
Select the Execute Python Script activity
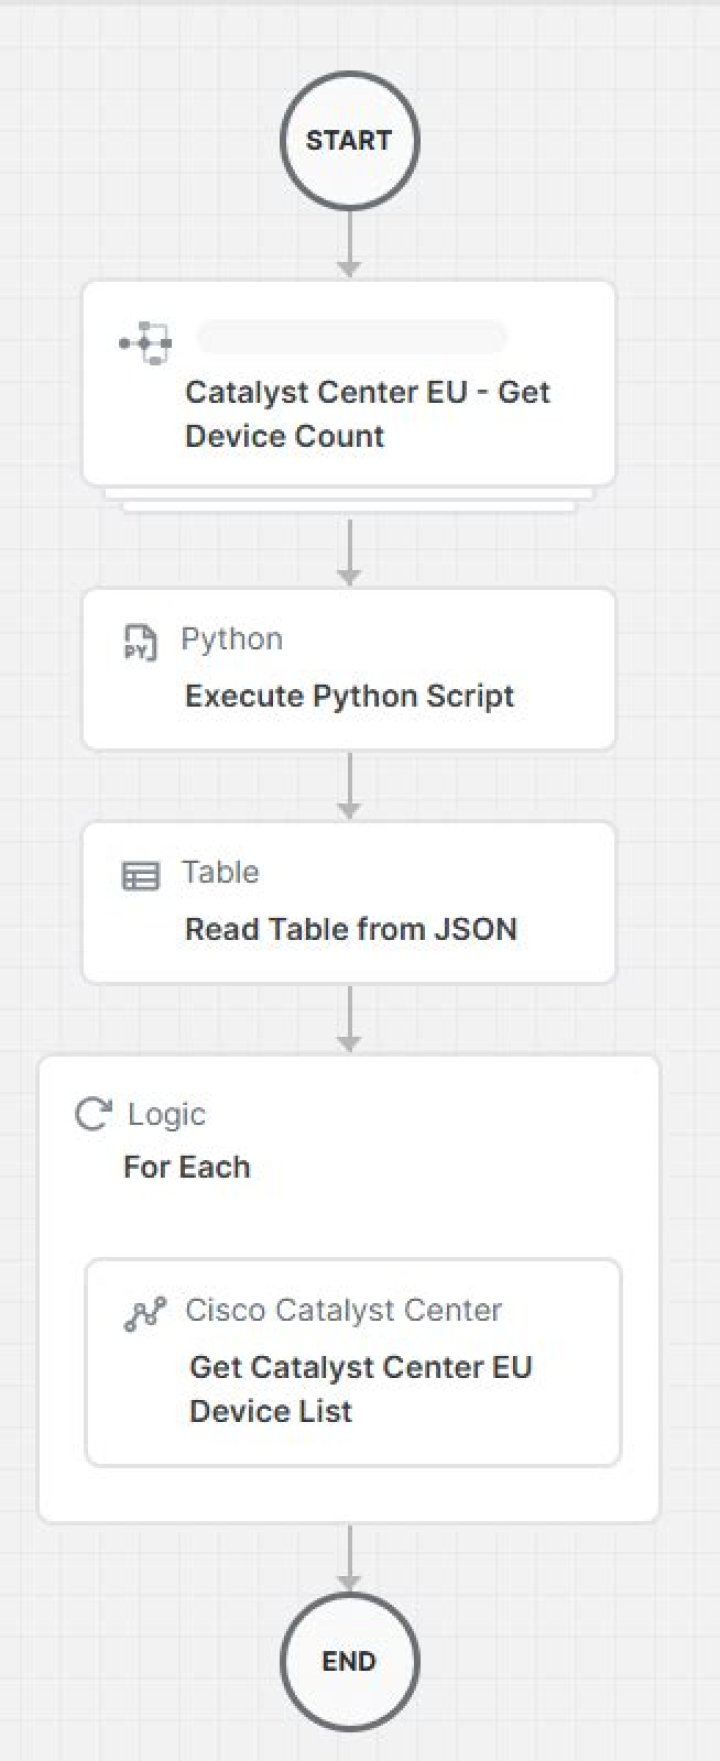(x=349, y=669)
